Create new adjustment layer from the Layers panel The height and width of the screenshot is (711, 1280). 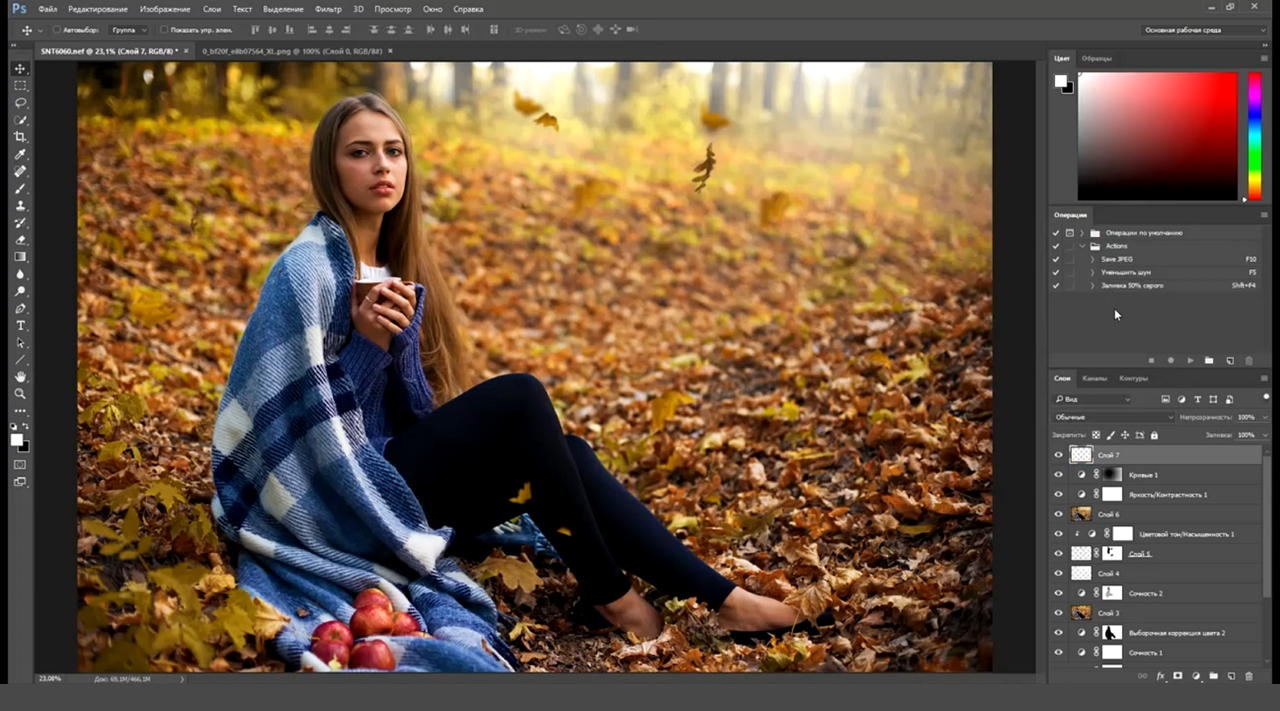(x=1196, y=676)
